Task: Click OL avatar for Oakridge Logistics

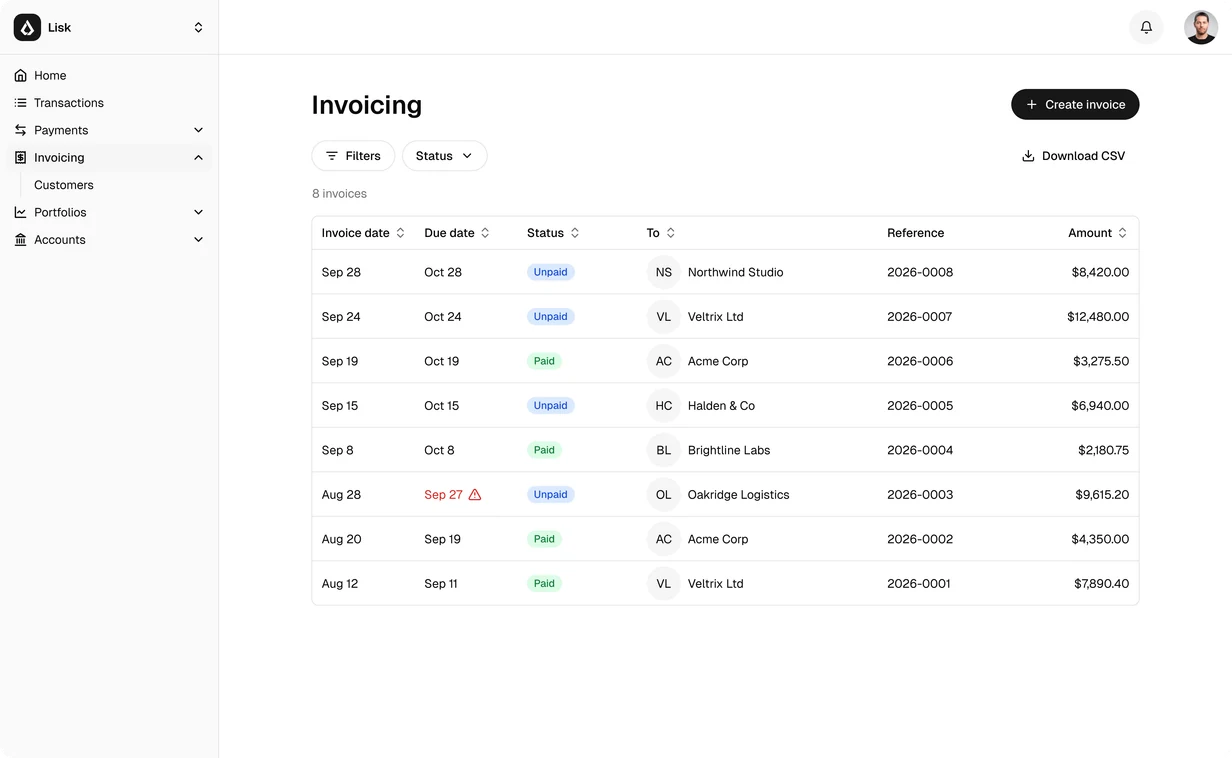Action: click(x=664, y=495)
